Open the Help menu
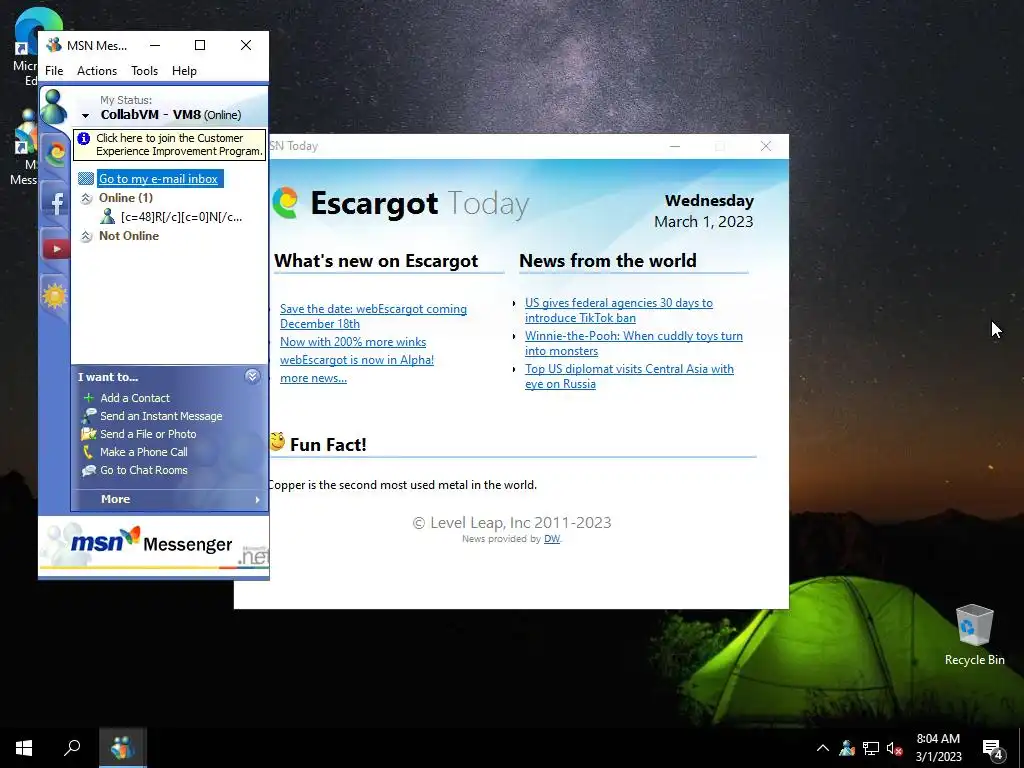 [x=184, y=71]
